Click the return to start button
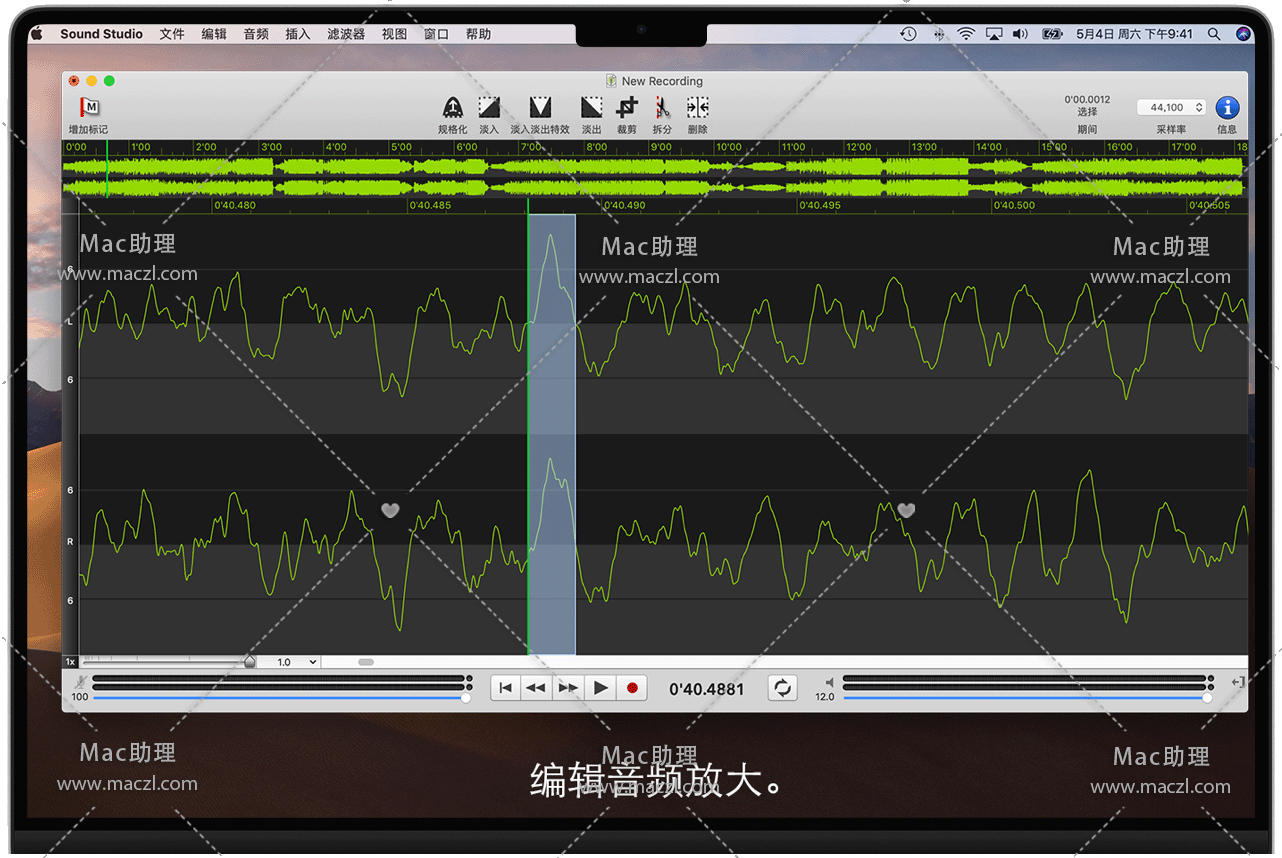 click(x=506, y=688)
